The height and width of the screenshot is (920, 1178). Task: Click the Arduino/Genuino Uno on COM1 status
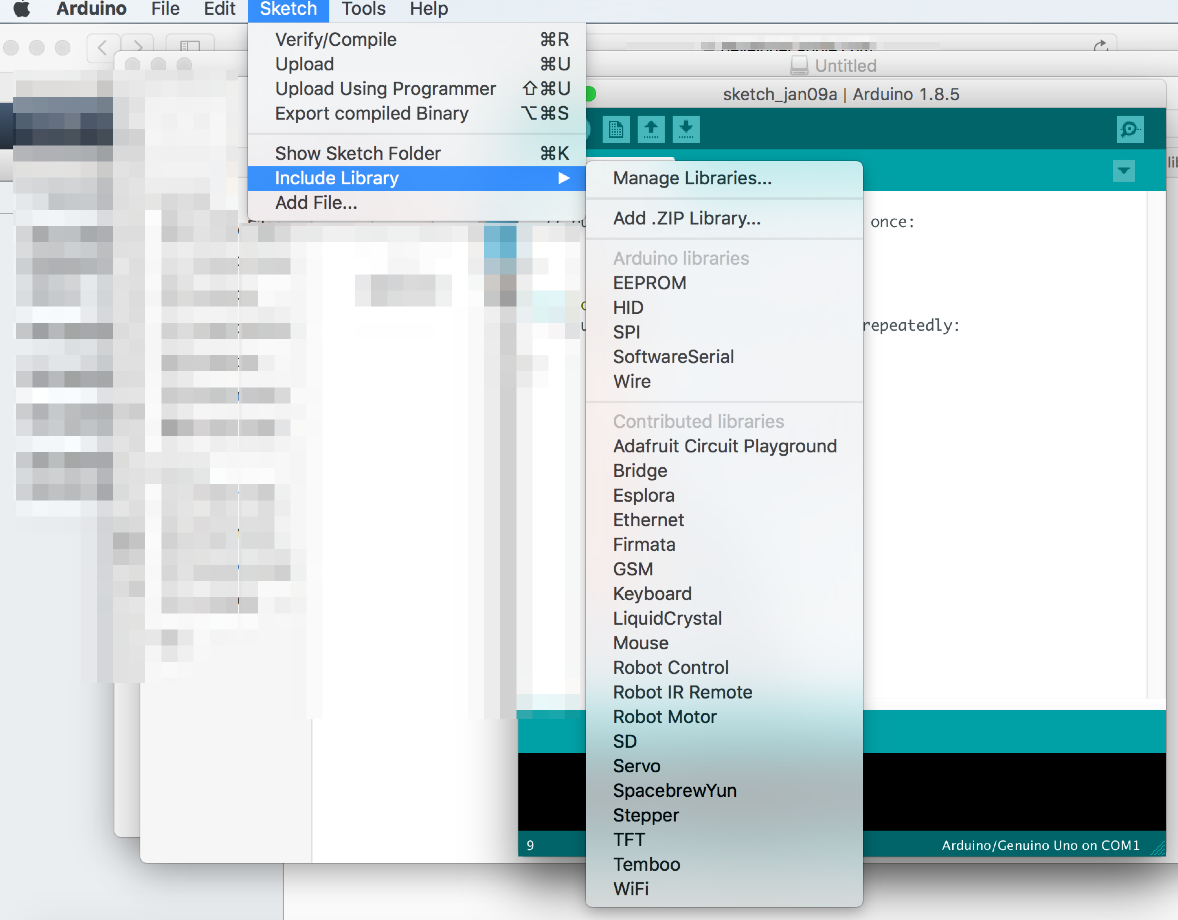[x=1041, y=845]
